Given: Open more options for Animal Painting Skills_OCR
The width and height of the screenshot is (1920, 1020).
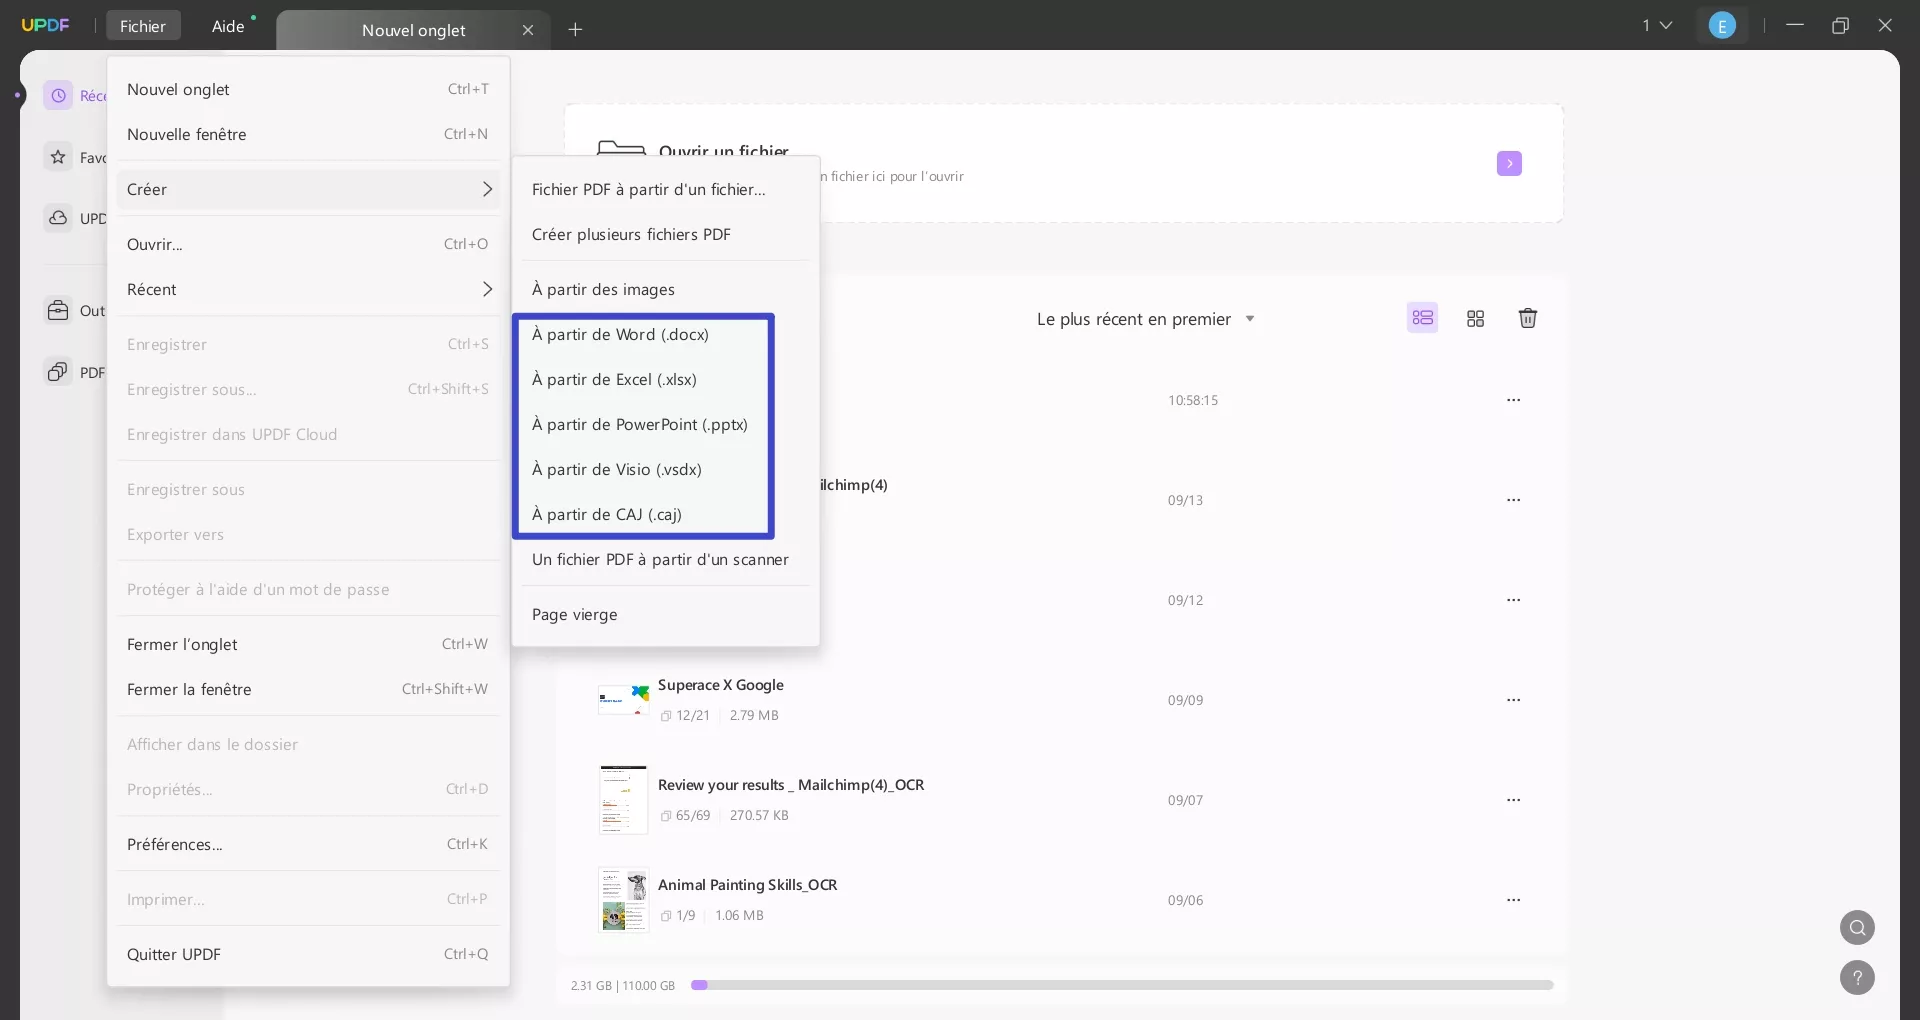Looking at the screenshot, I should (1514, 900).
